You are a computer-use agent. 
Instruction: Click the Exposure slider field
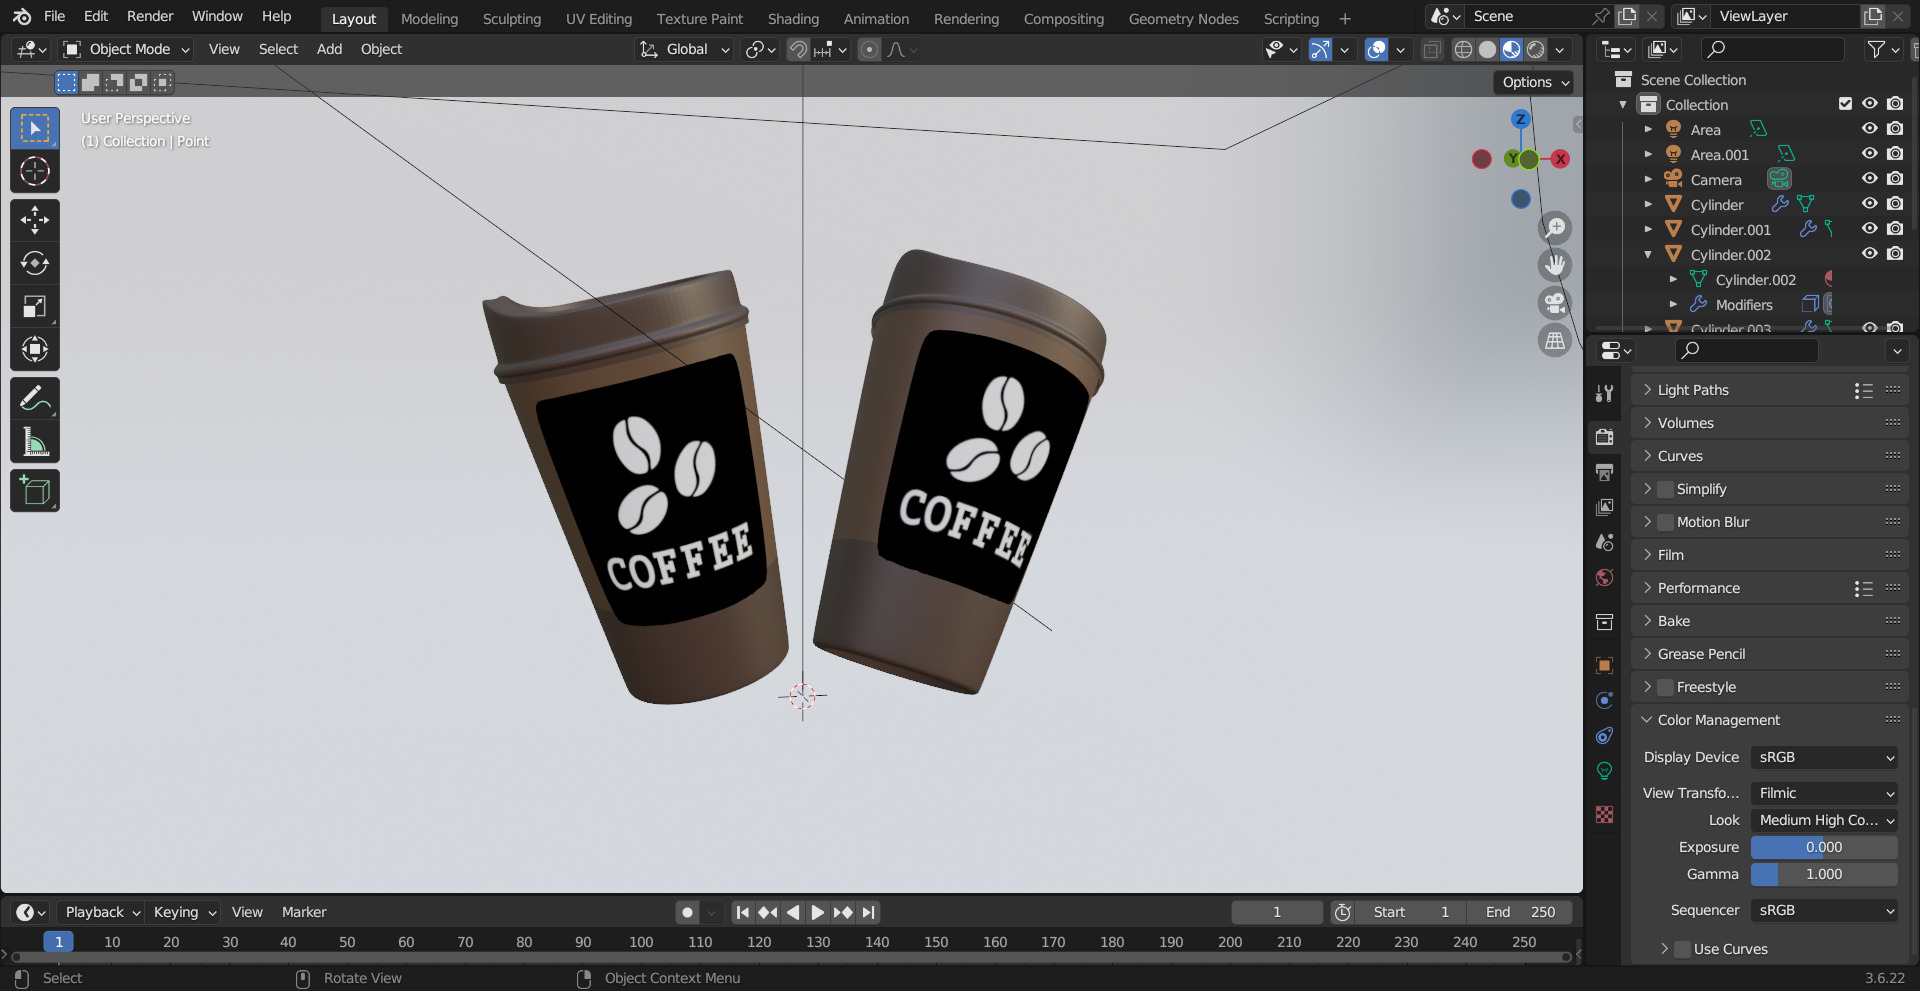(1825, 847)
